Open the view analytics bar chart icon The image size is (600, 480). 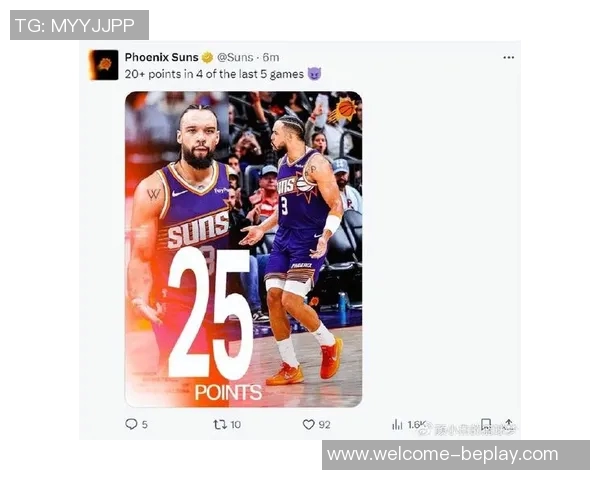pos(397,424)
